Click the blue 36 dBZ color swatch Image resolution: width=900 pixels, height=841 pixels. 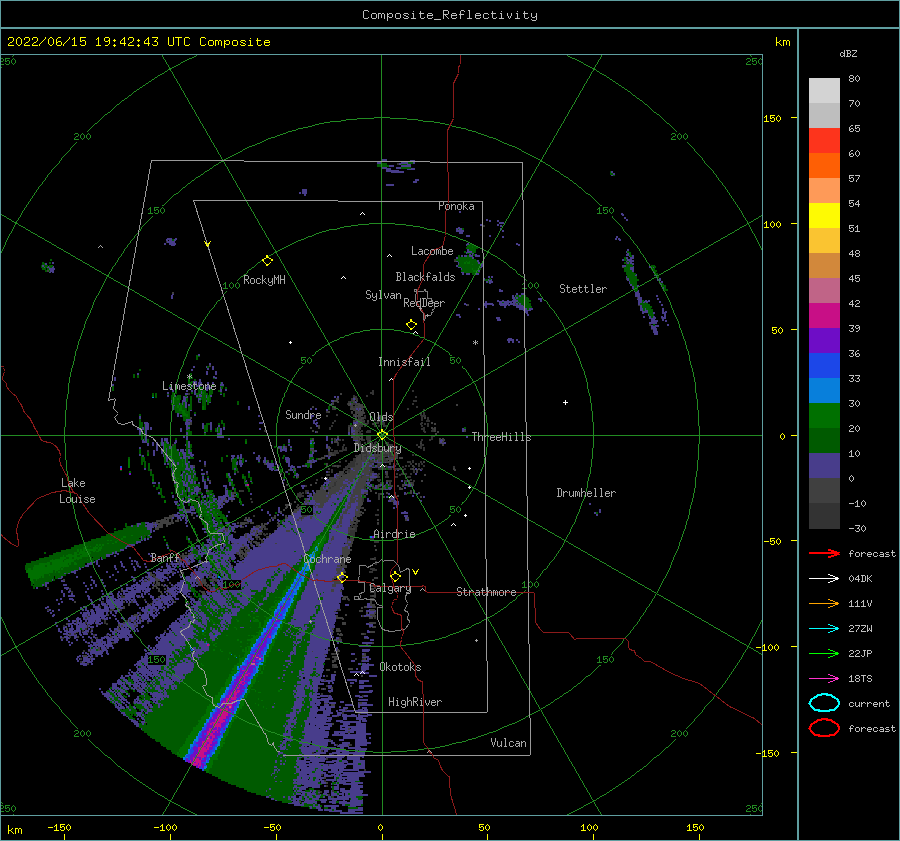(824, 366)
